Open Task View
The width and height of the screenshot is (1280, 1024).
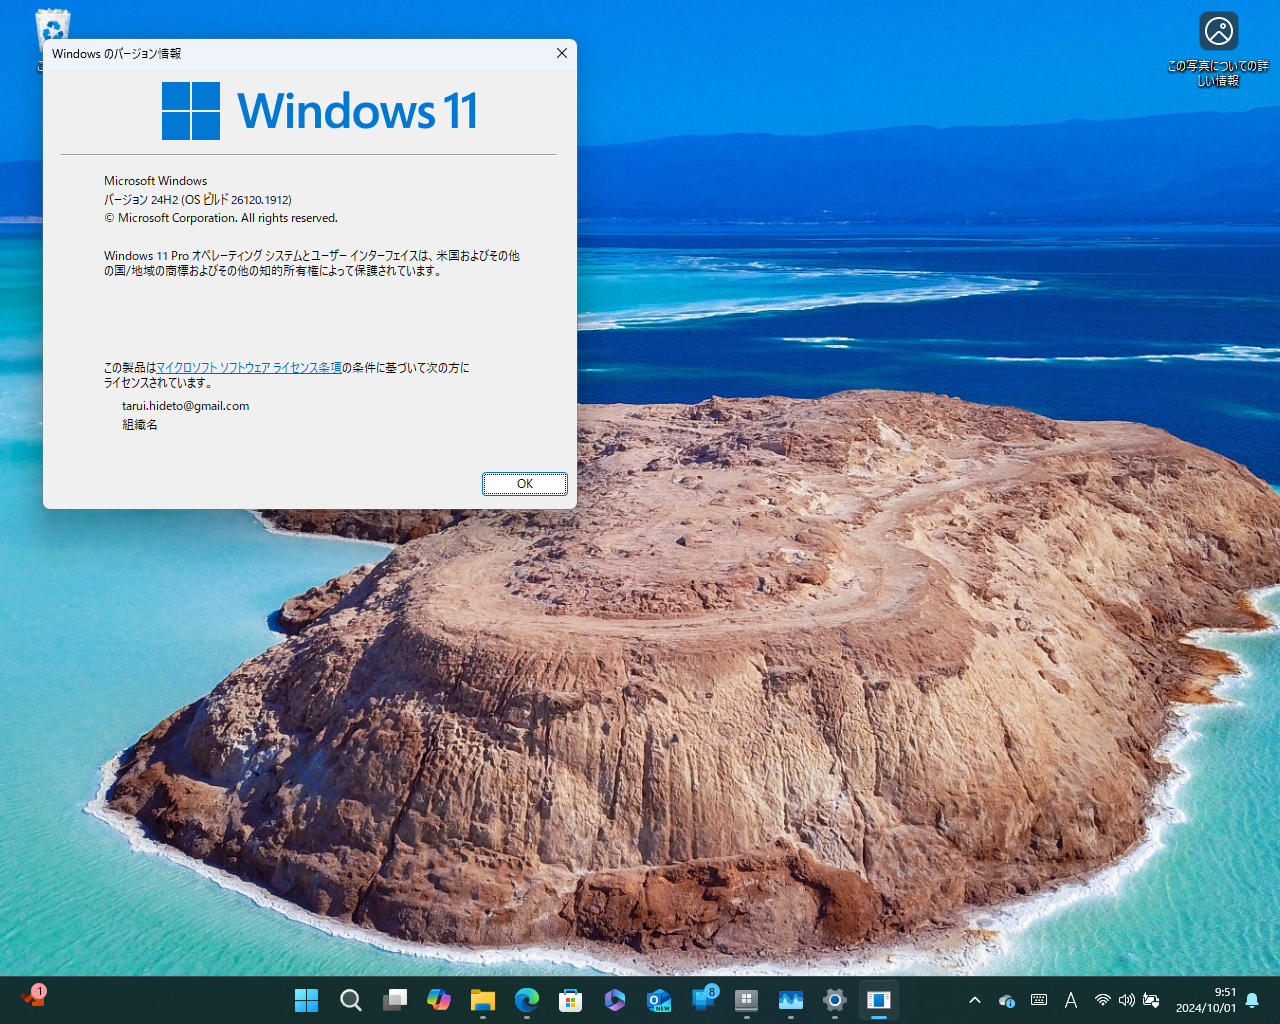pyautogui.click(x=394, y=1000)
